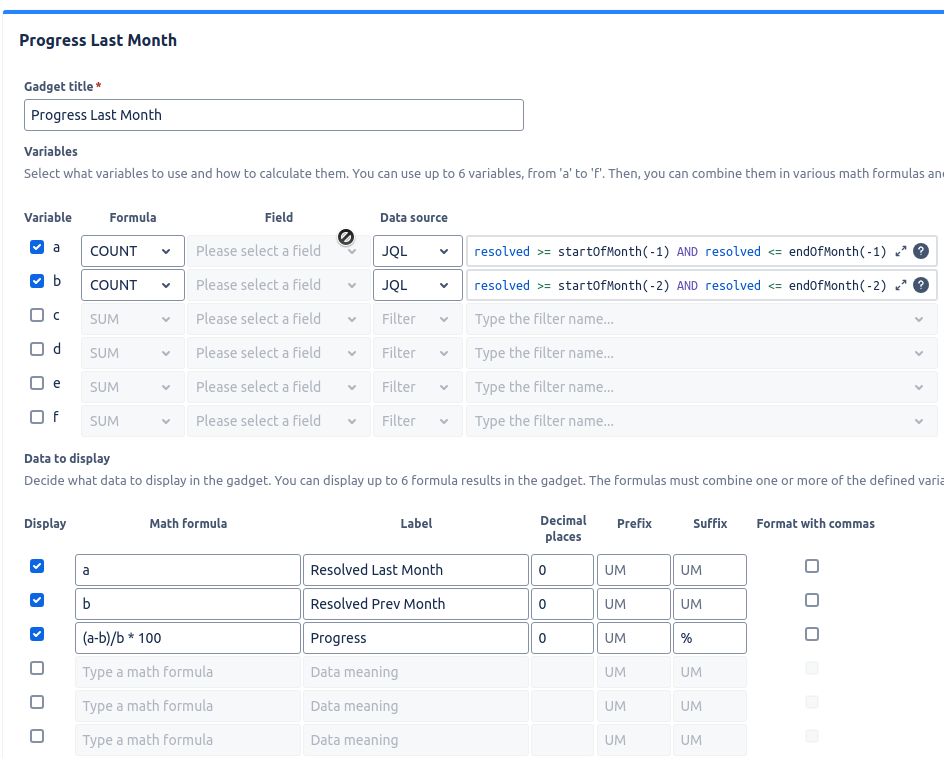Open Filter data source dropdown for variable d
The width and height of the screenshot is (944, 758).
click(x=417, y=353)
